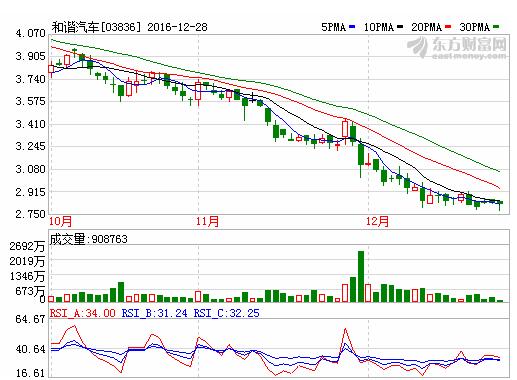Click the eastmoney watermark logo

click(457, 47)
